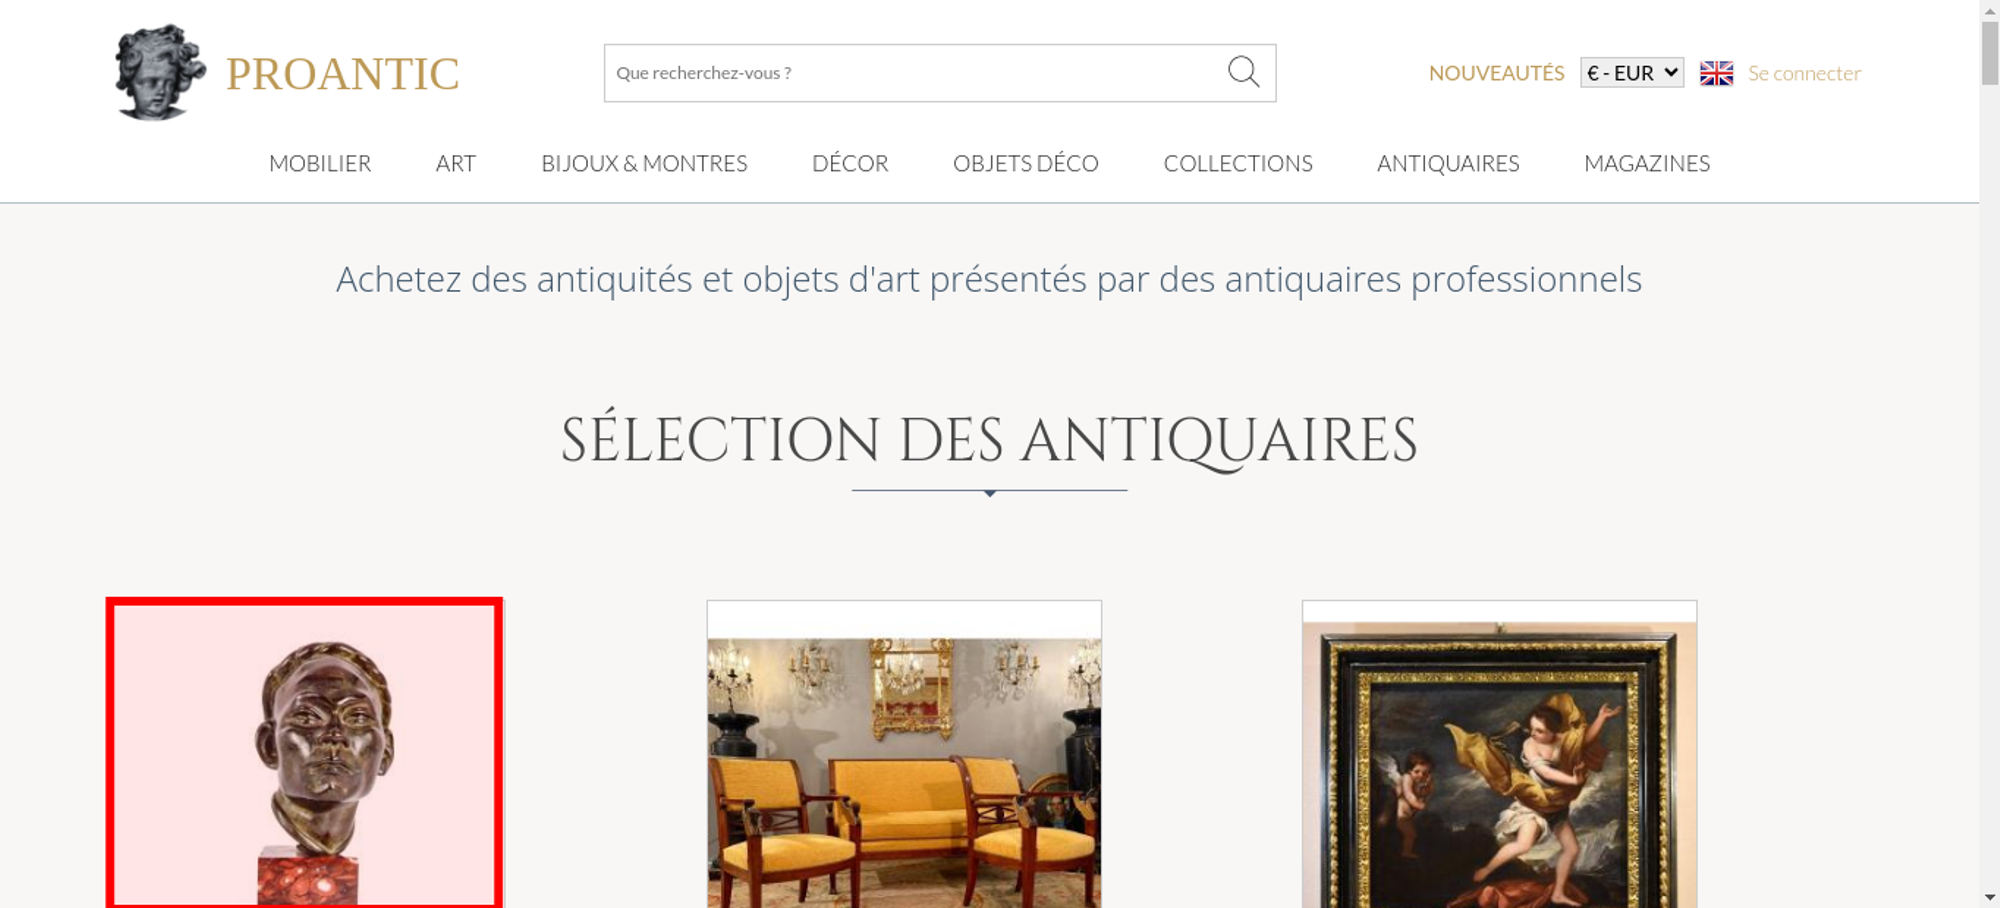
Task: Open the yellow salon furniture thumbnail
Action: click(x=904, y=755)
